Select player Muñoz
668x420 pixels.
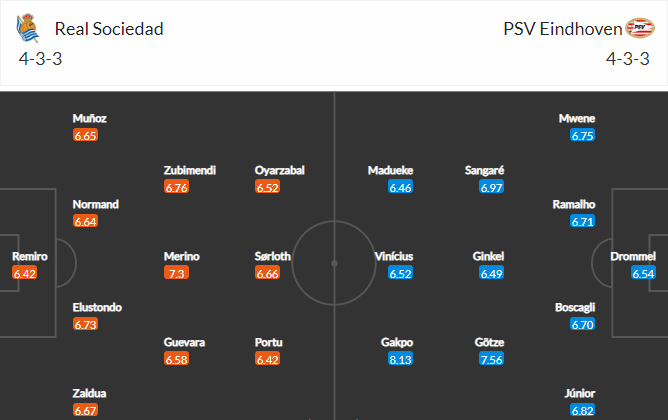[x=89, y=118]
